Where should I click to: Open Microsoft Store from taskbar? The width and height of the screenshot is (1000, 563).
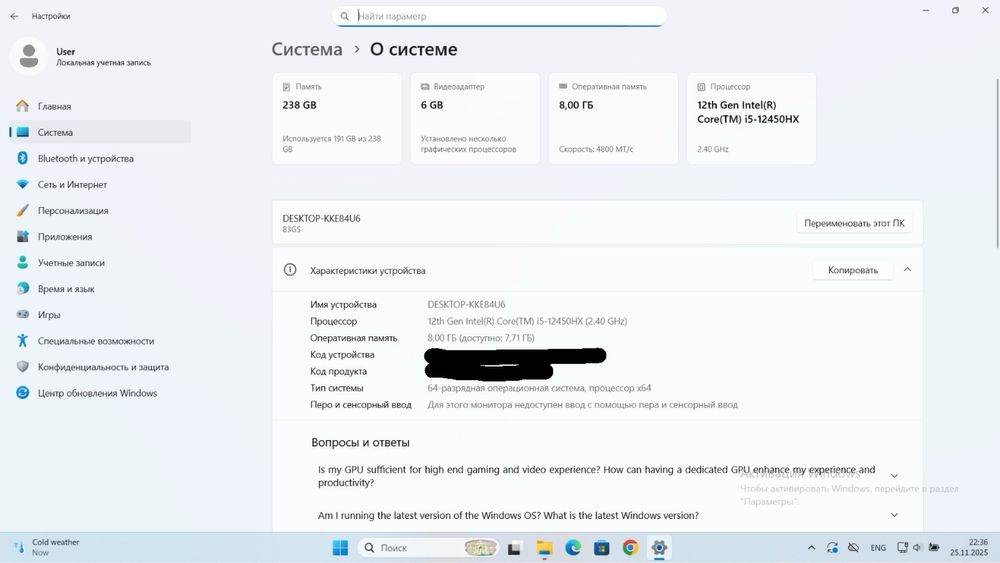(601, 548)
